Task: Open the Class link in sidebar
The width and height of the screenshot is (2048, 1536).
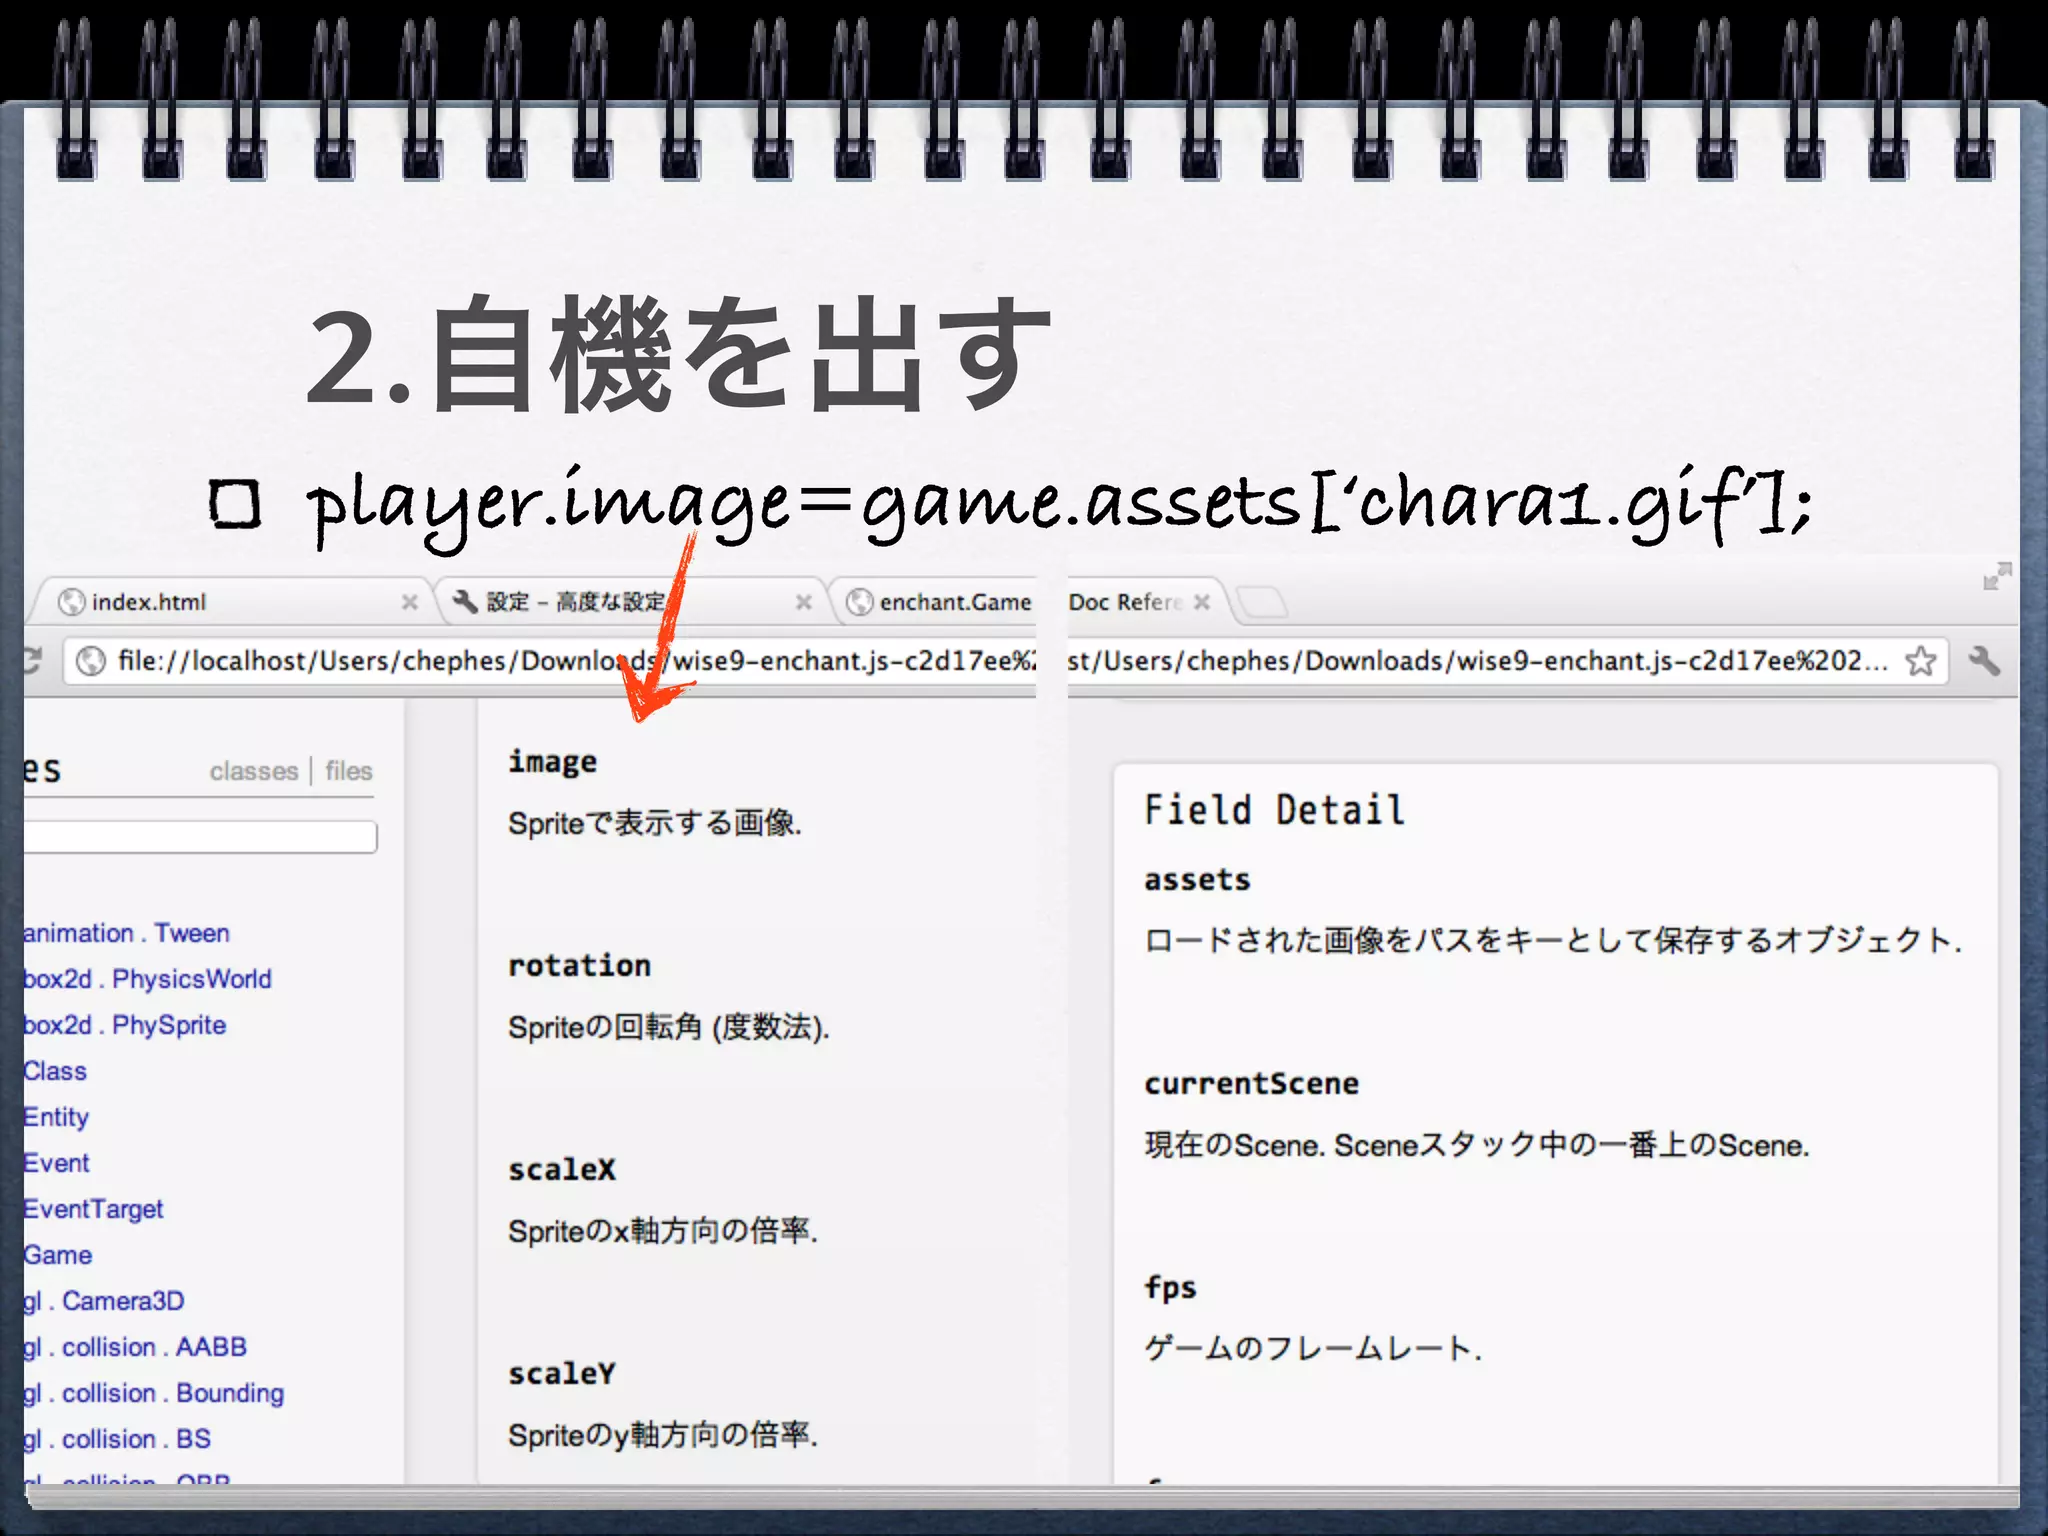Action: pyautogui.click(x=55, y=1071)
